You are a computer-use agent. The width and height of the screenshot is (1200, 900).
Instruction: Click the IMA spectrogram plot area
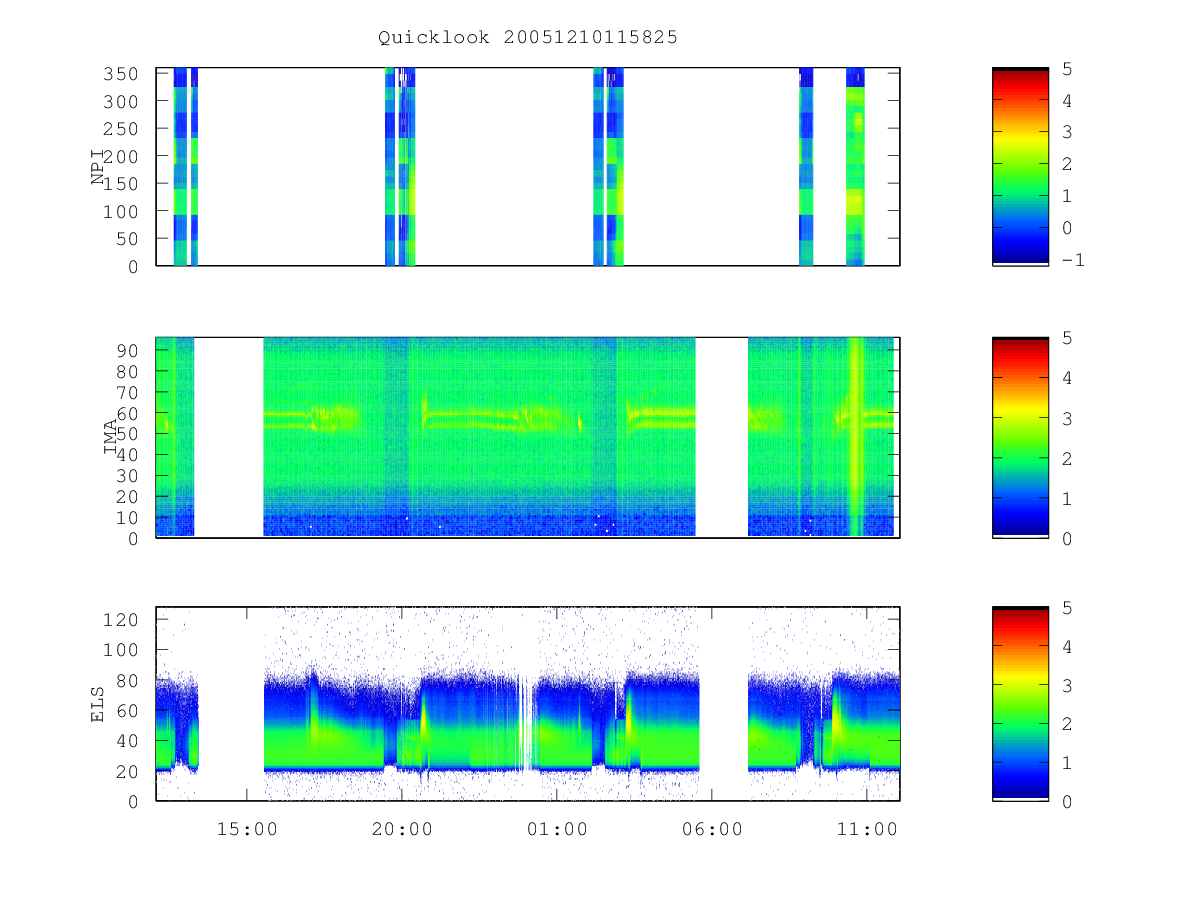pos(528,437)
